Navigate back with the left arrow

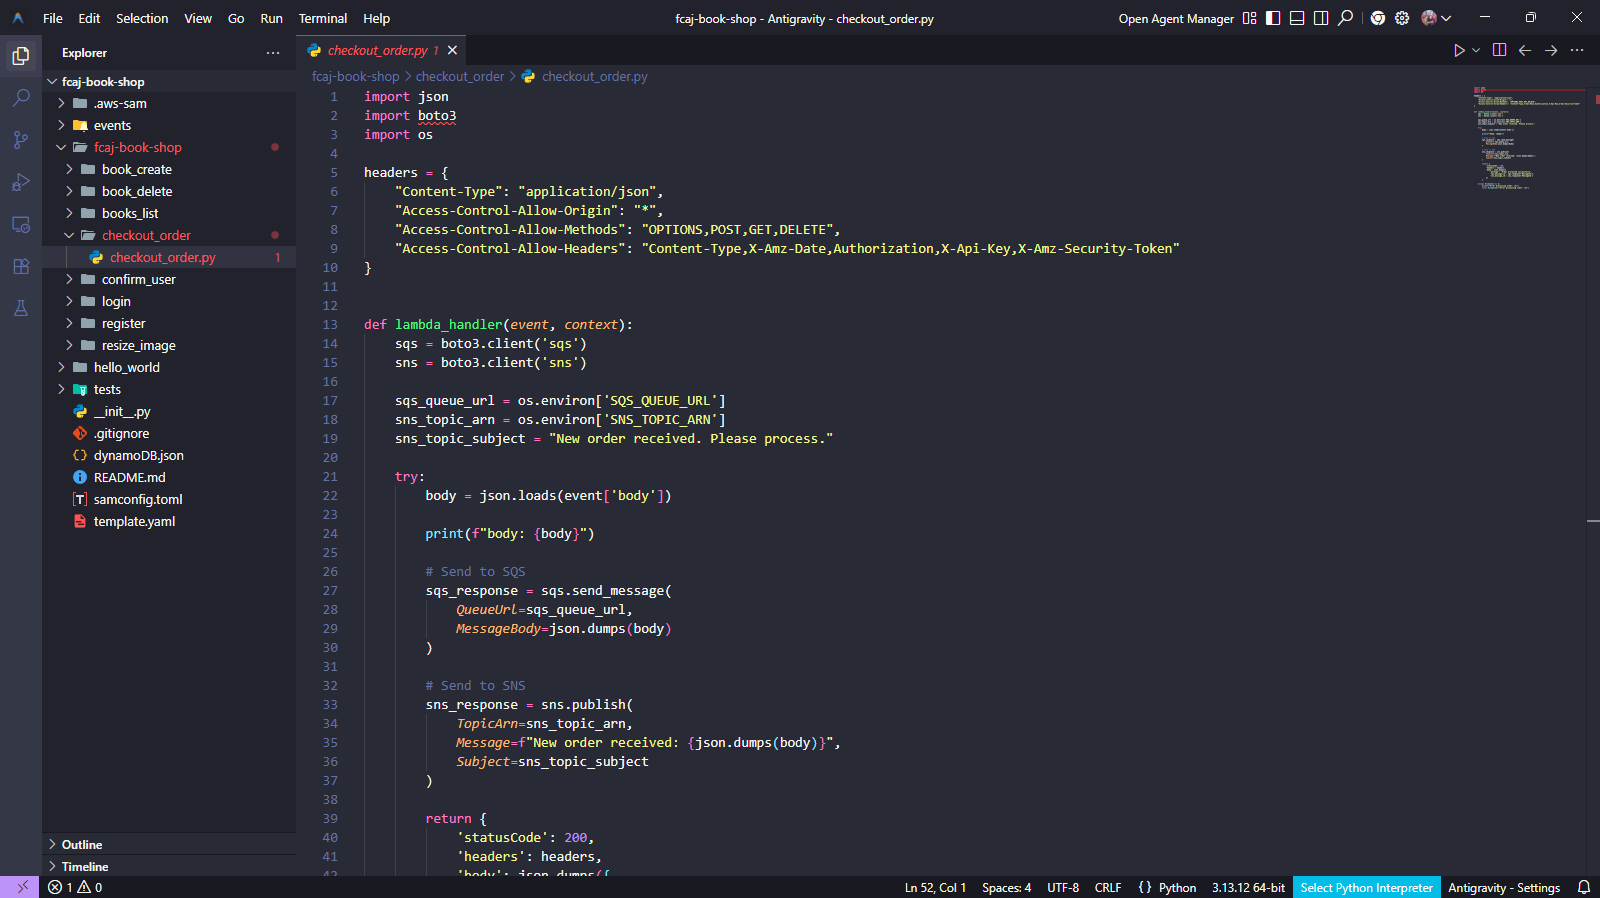point(1525,50)
